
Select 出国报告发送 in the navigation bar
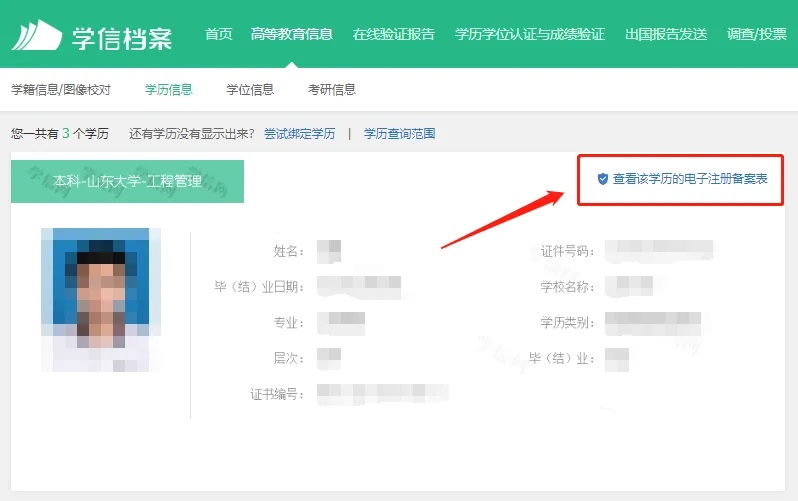[x=666, y=34]
